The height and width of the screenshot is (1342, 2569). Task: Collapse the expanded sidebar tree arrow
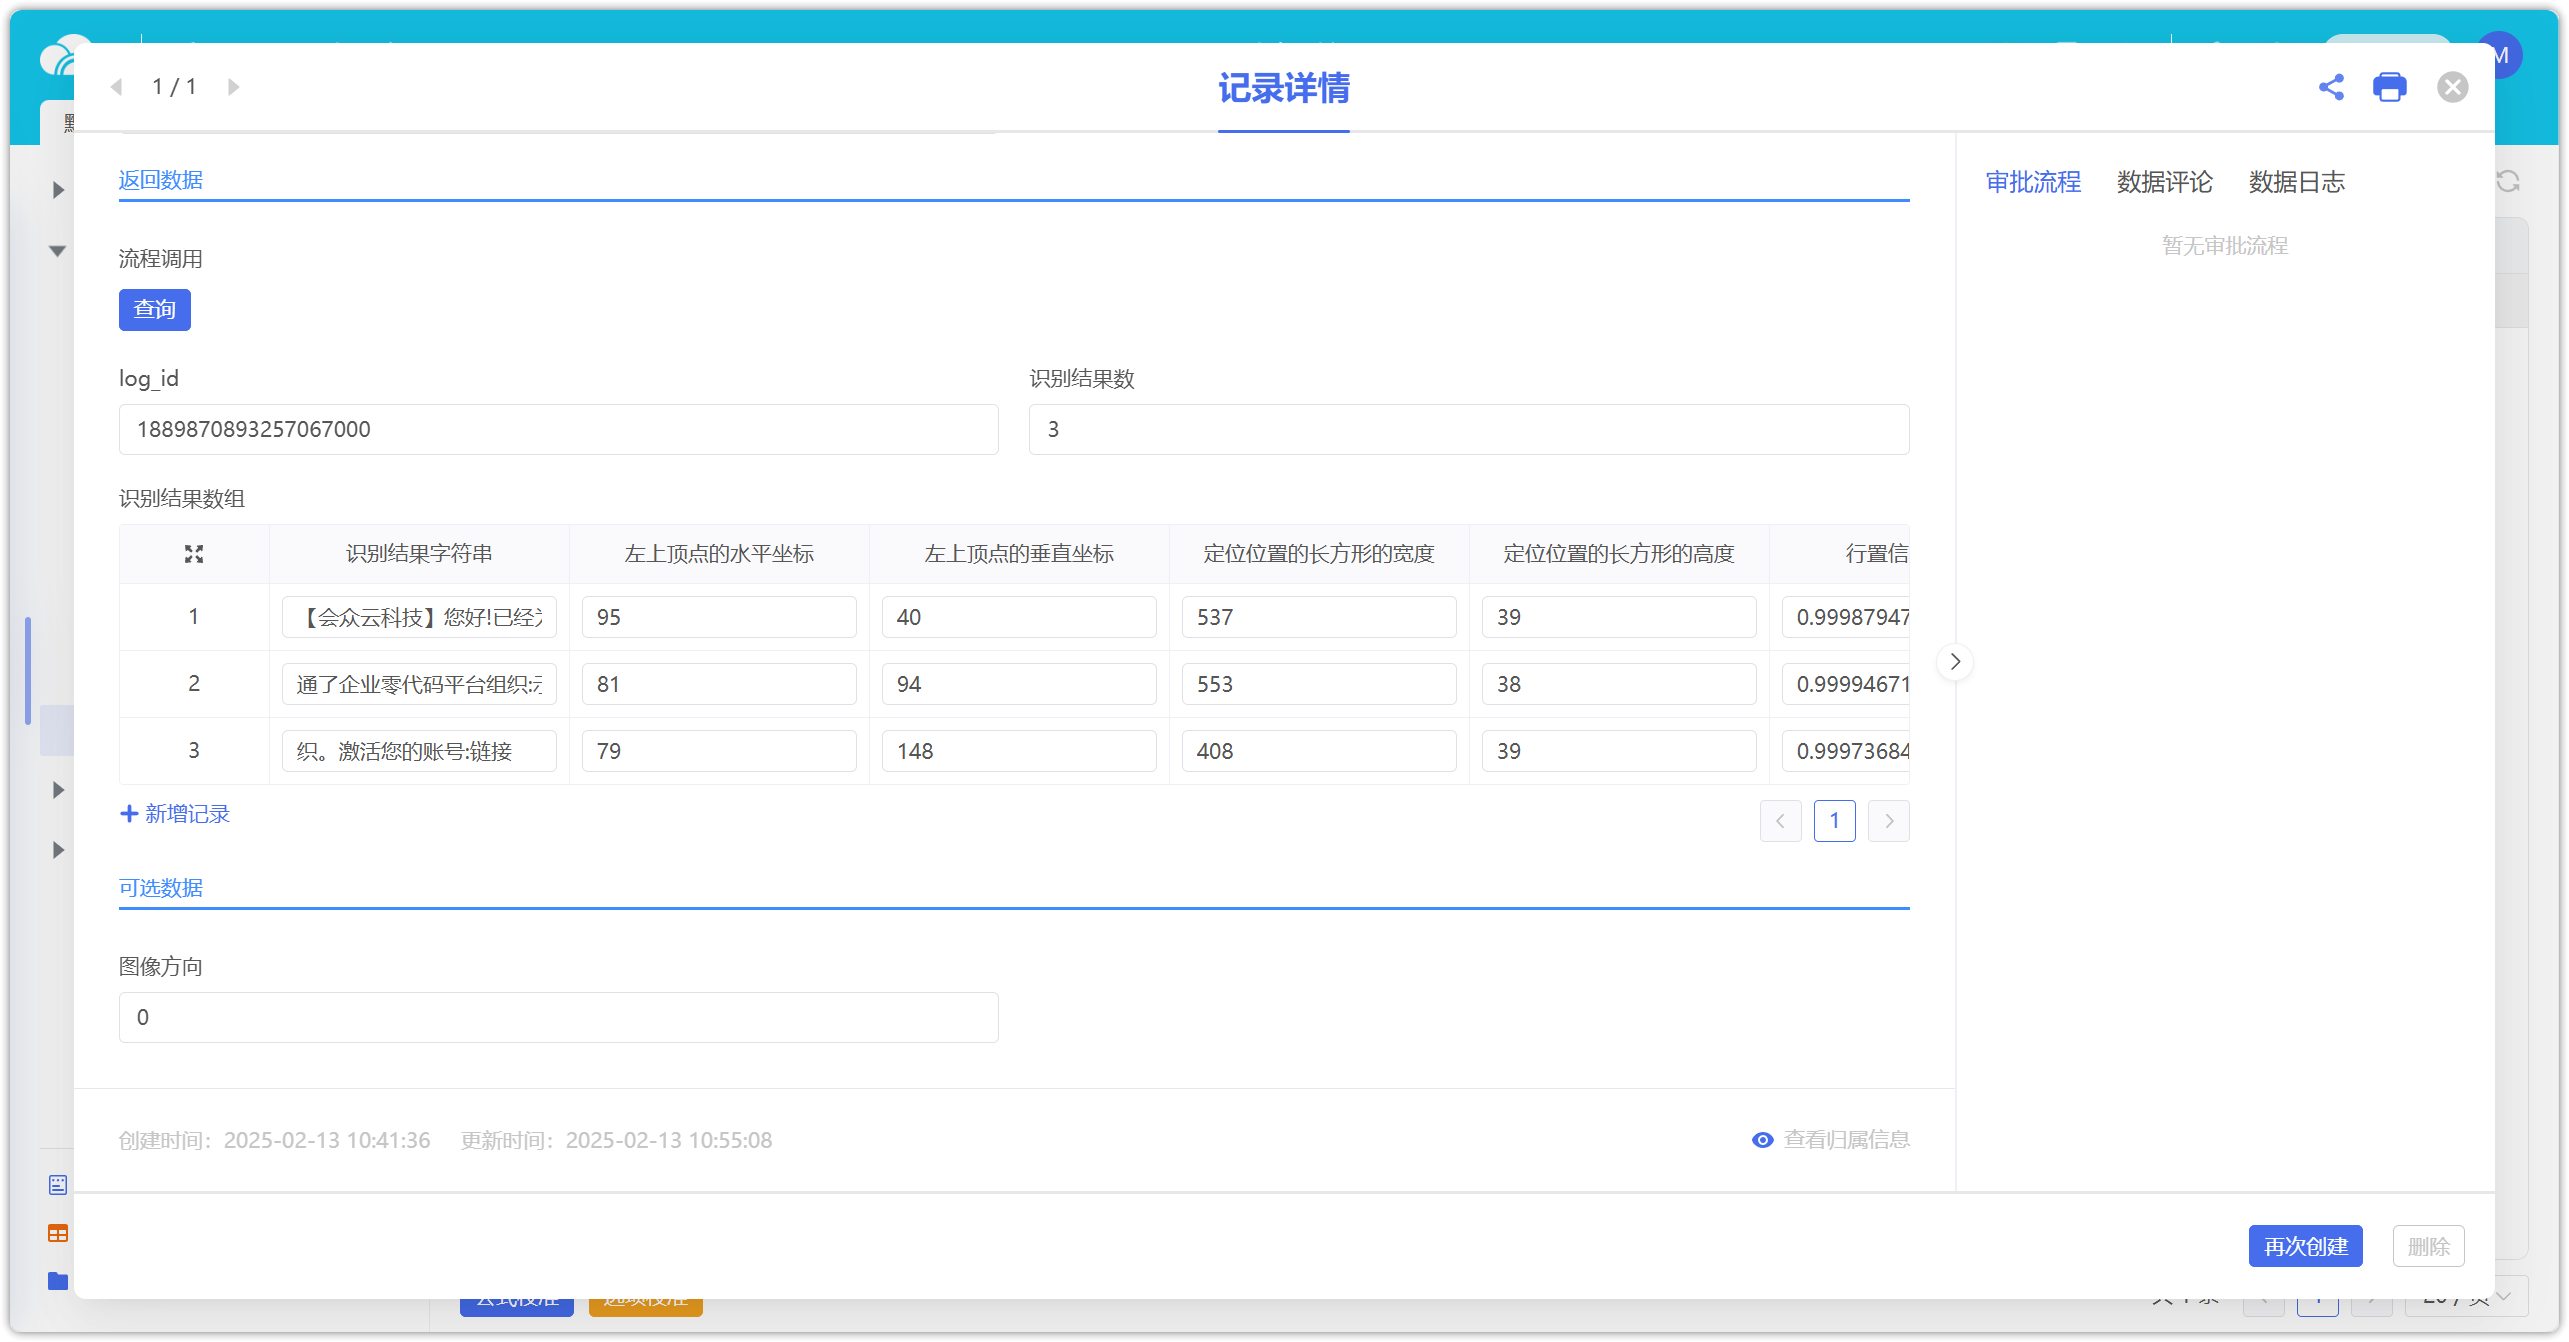[x=58, y=251]
